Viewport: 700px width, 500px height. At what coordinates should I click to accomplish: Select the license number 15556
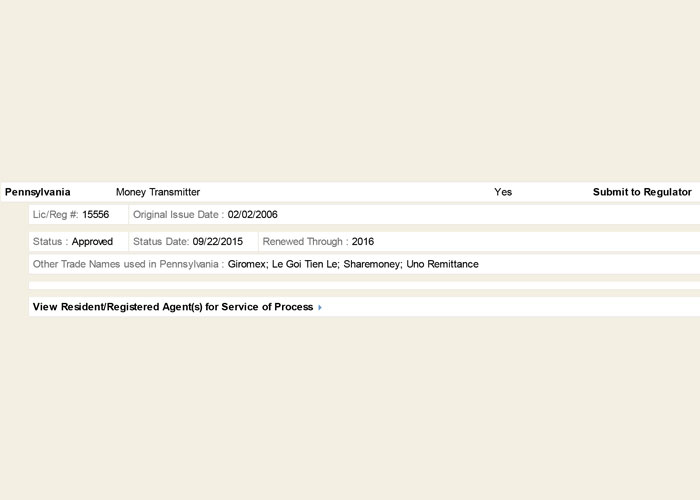click(x=96, y=215)
